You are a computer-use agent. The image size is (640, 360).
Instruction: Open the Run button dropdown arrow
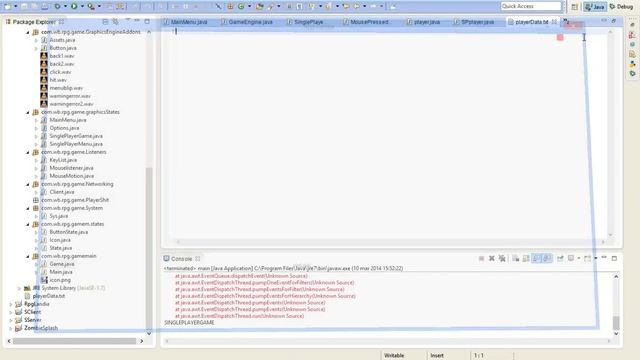click(82, 6)
